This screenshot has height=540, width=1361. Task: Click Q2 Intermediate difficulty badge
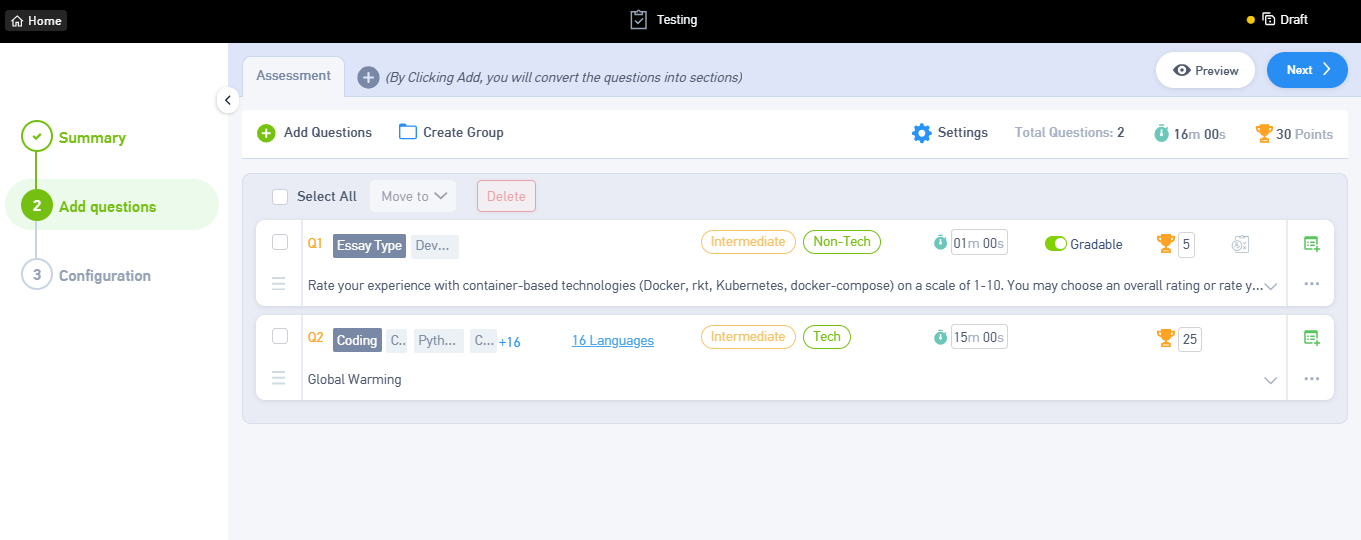click(x=748, y=337)
